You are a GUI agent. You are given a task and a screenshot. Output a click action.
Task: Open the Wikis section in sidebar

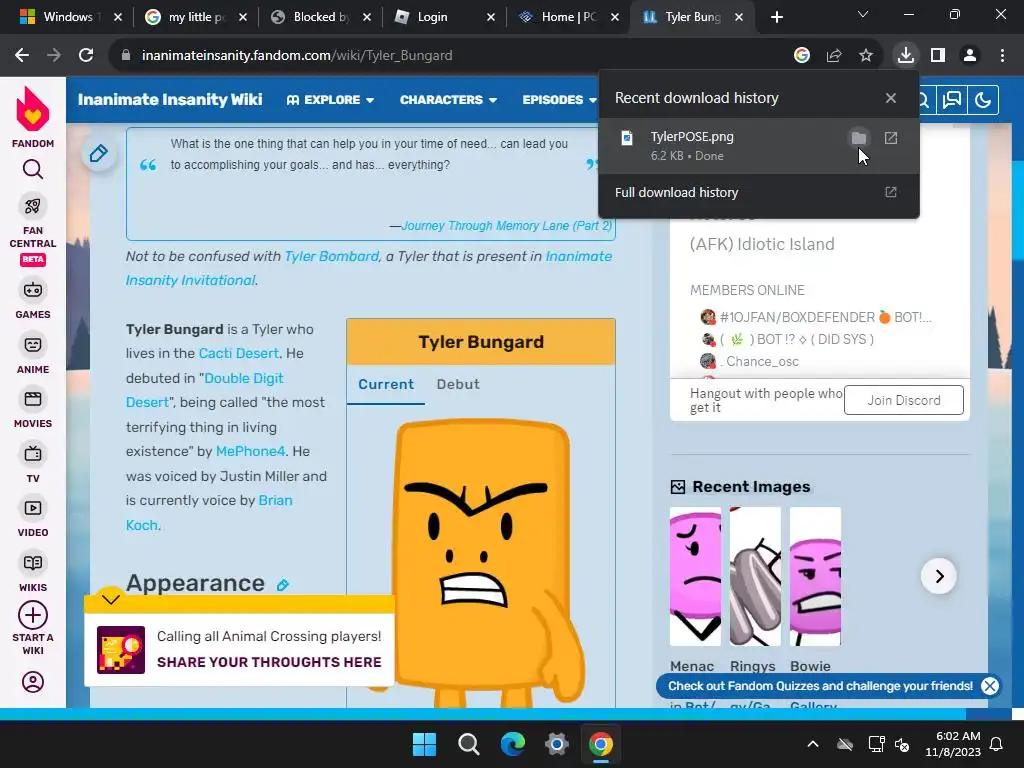[x=33, y=573]
